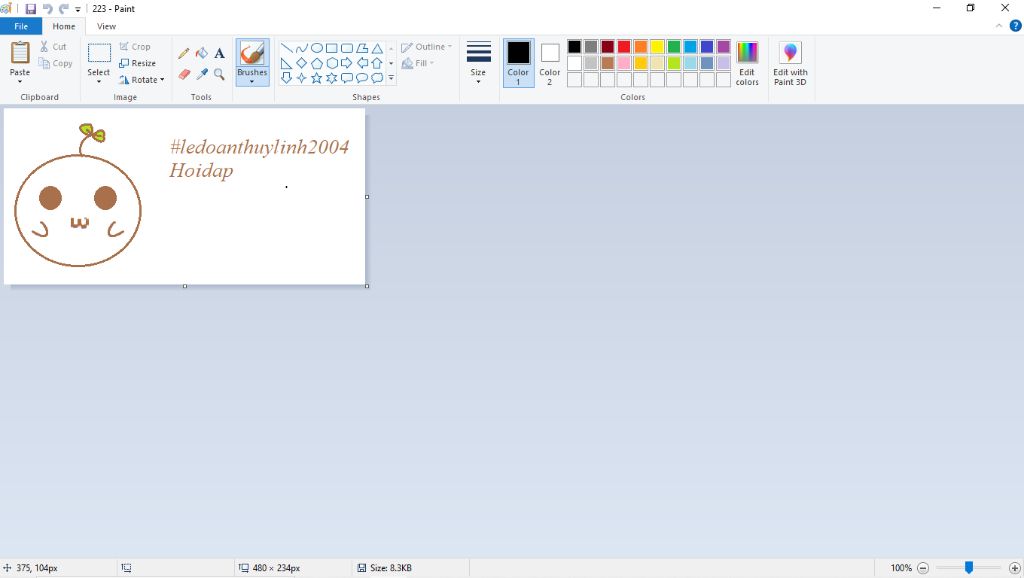This screenshot has width=1024, height=578.
Task: Open the Outline dropdown
Action: pos(426,47)
